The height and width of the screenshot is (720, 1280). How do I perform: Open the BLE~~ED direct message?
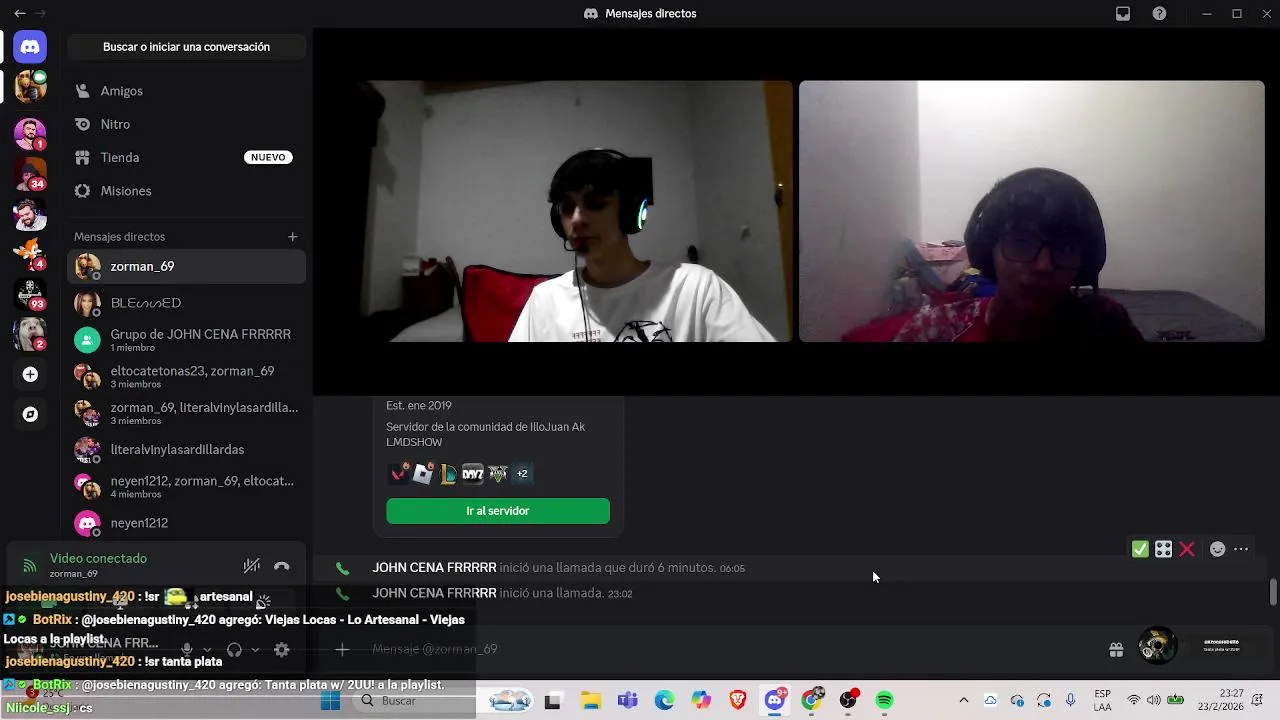coord(186,303)
